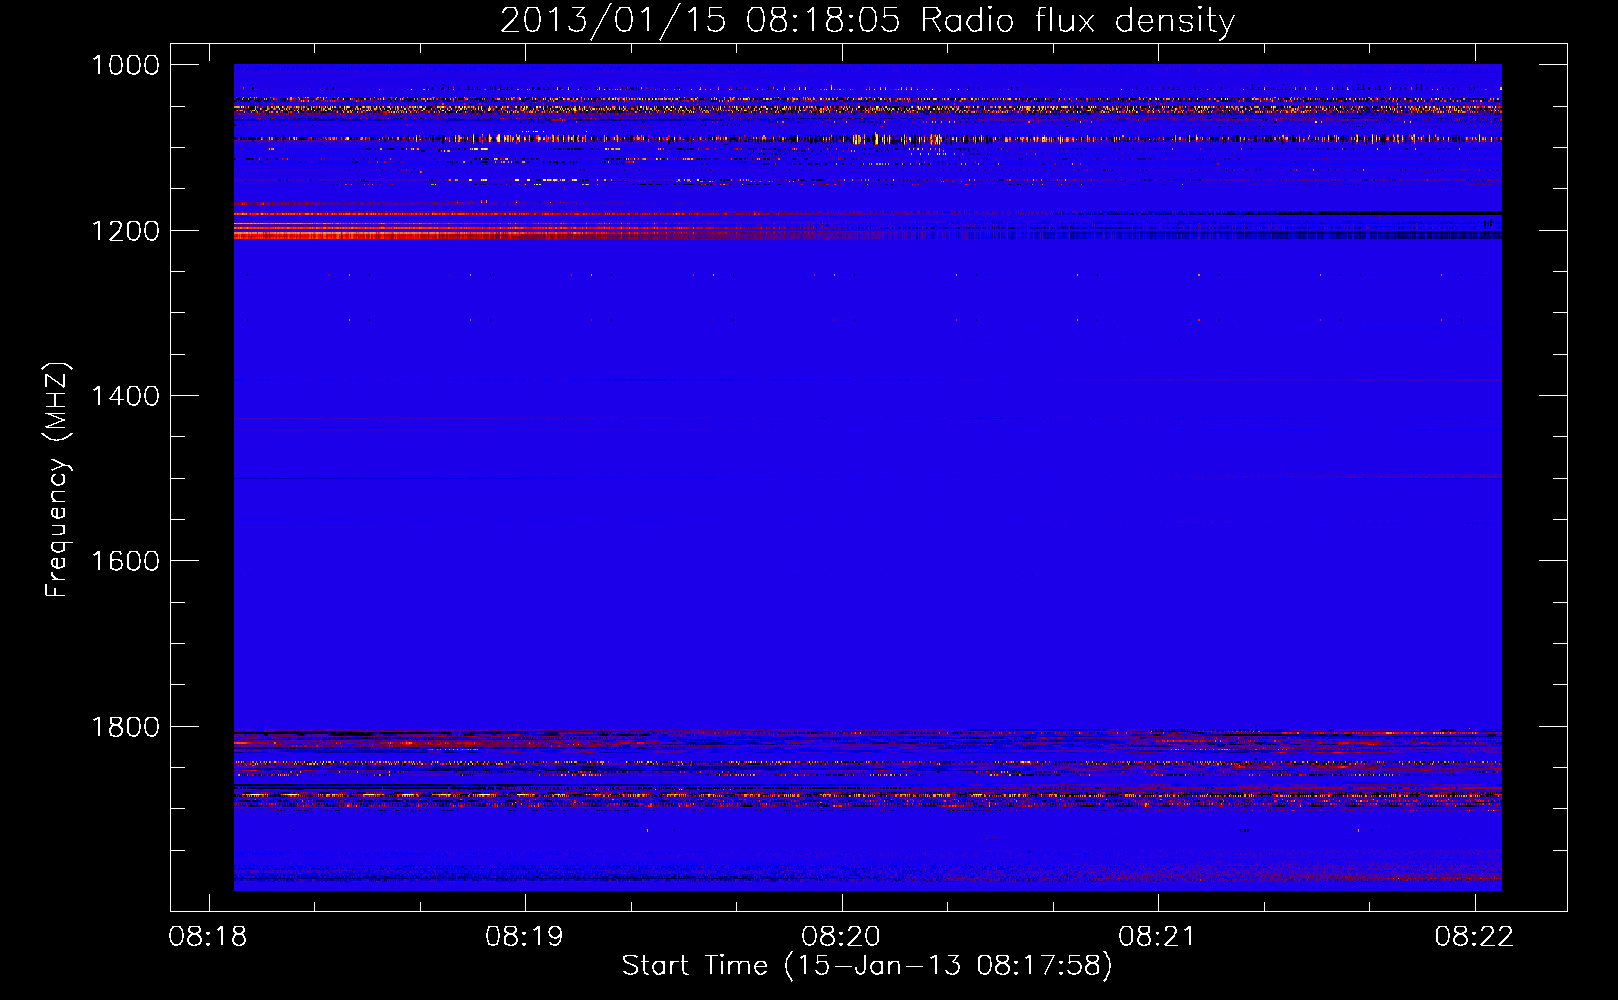Click the 08:20 time tick label
This screenshot has height=1000, width=1618.
[841, 937]
